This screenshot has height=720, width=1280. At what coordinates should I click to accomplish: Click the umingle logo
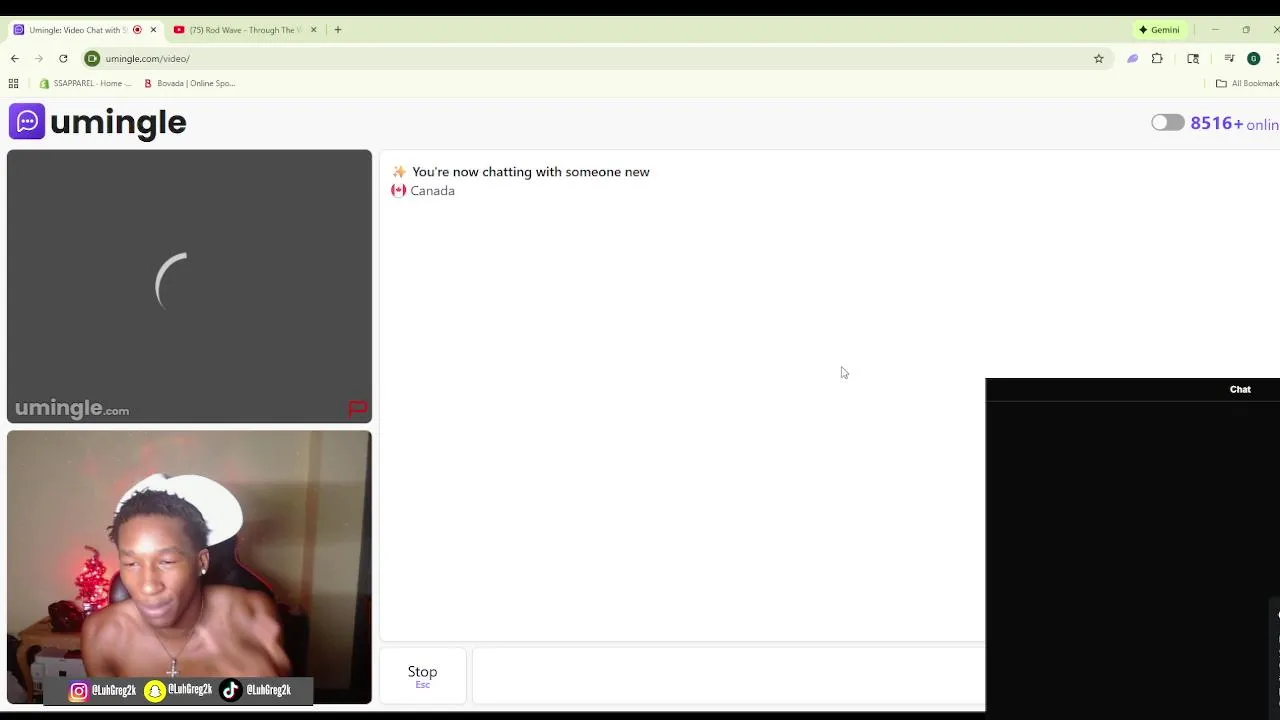(x=98, y=122)
